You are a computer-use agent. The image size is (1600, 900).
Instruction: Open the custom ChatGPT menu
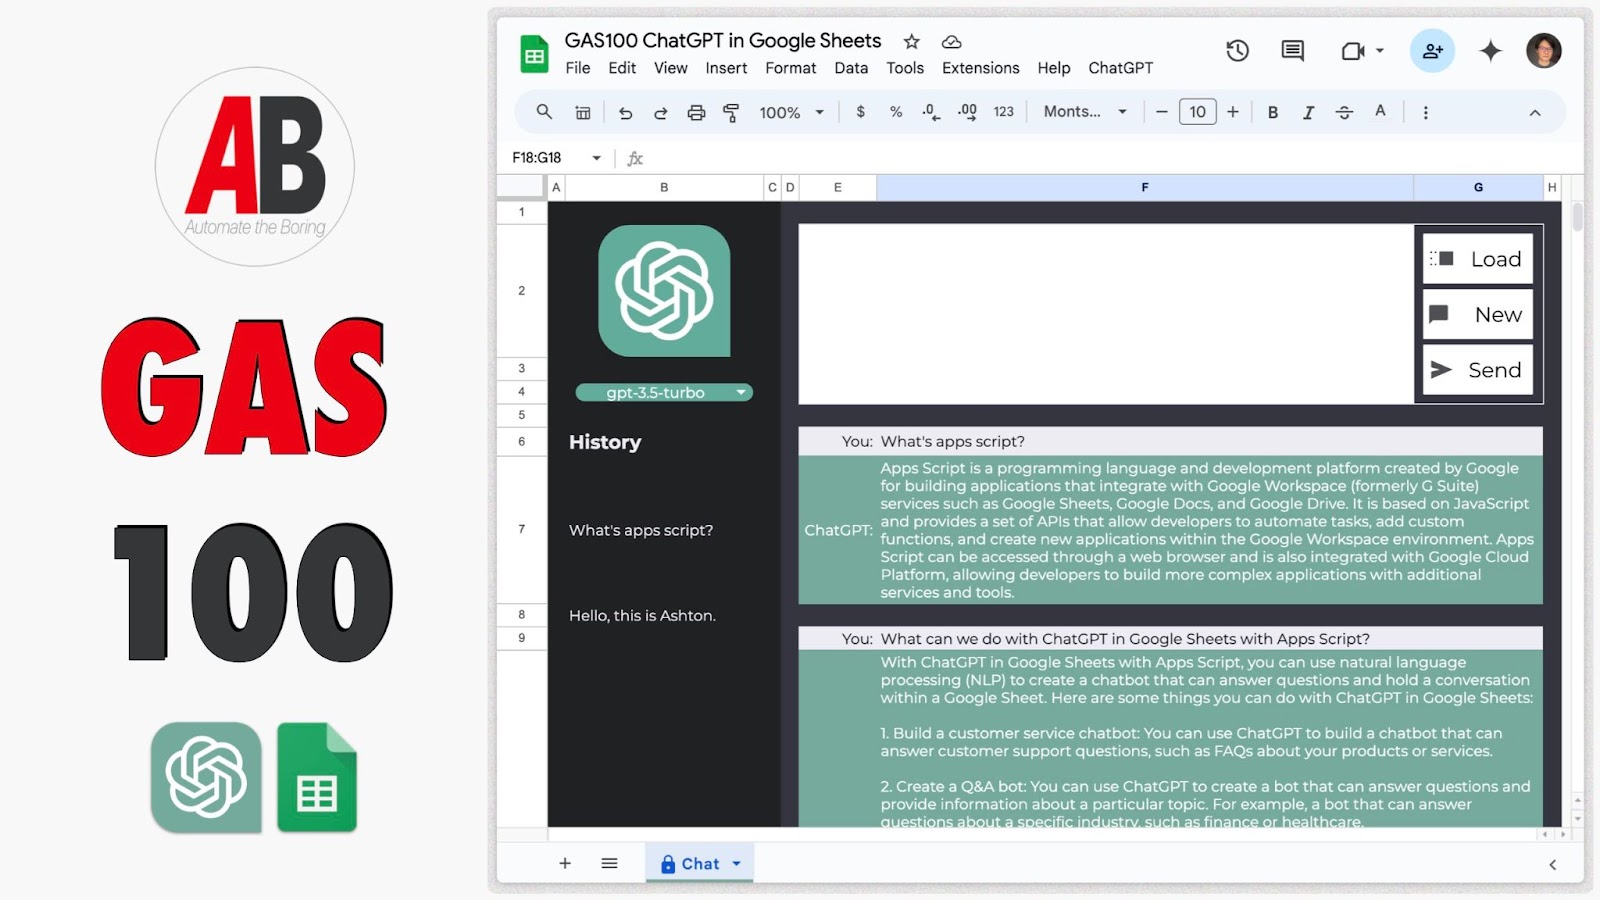[x=1120, y=68]
